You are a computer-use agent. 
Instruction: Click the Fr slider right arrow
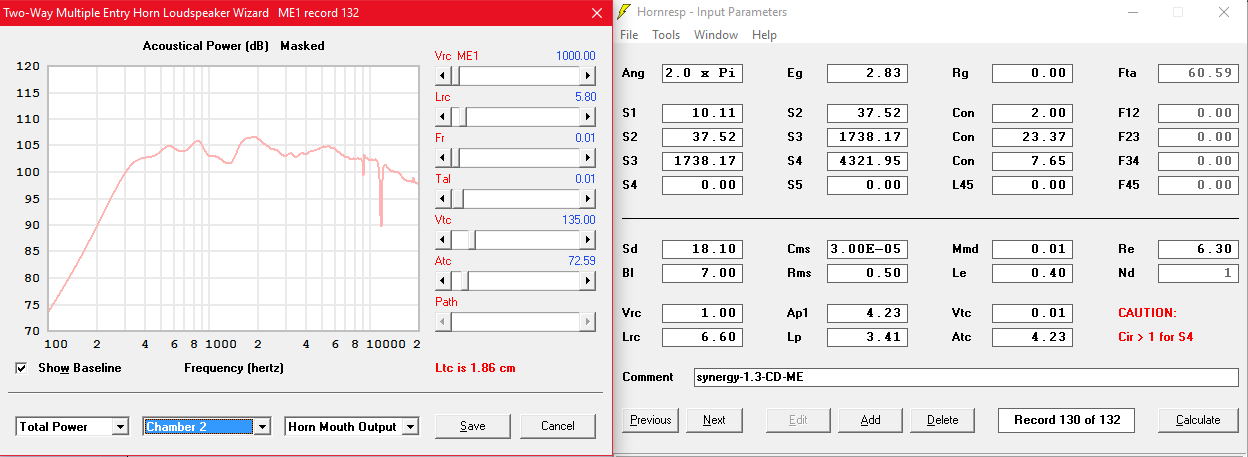click(x=588, y=158)
